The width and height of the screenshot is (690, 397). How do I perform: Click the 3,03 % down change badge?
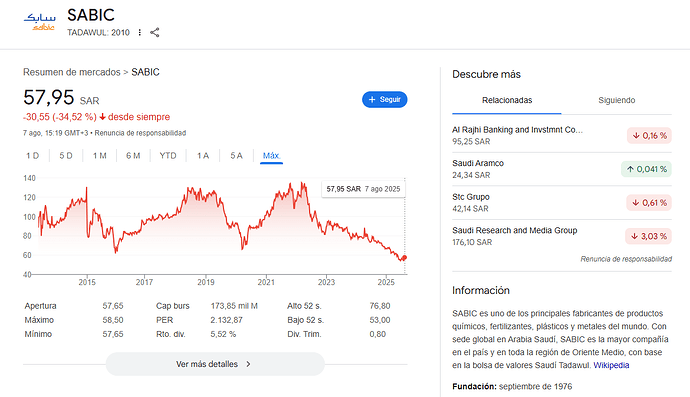pyautogui.click(x=649, y=236)
